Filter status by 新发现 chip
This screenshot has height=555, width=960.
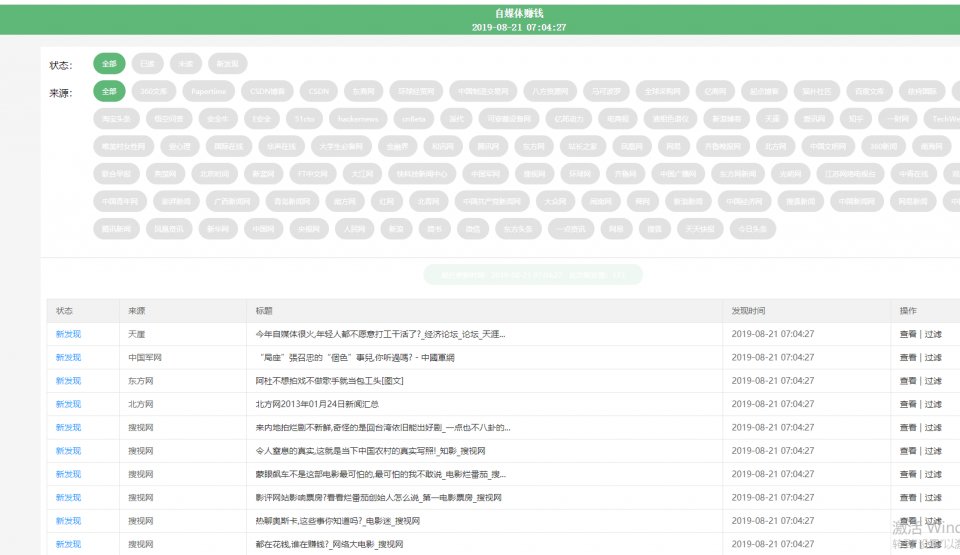228,64
